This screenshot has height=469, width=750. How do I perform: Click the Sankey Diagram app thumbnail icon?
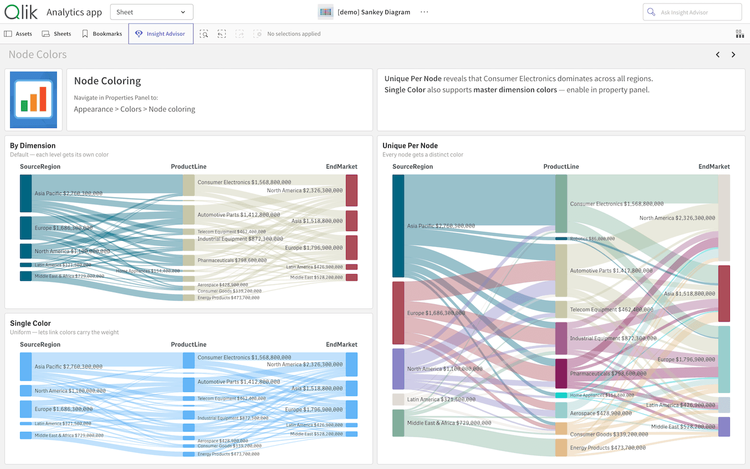pos(326,12)
